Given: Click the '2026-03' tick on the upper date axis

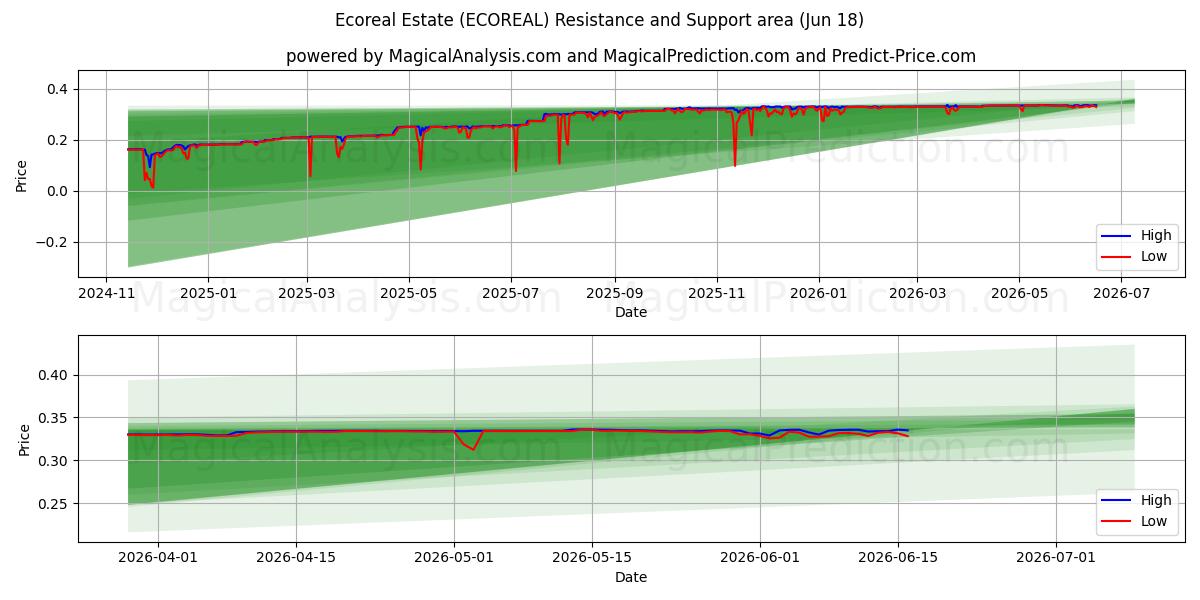Looking at the screenshot, I should coord(917,295).
